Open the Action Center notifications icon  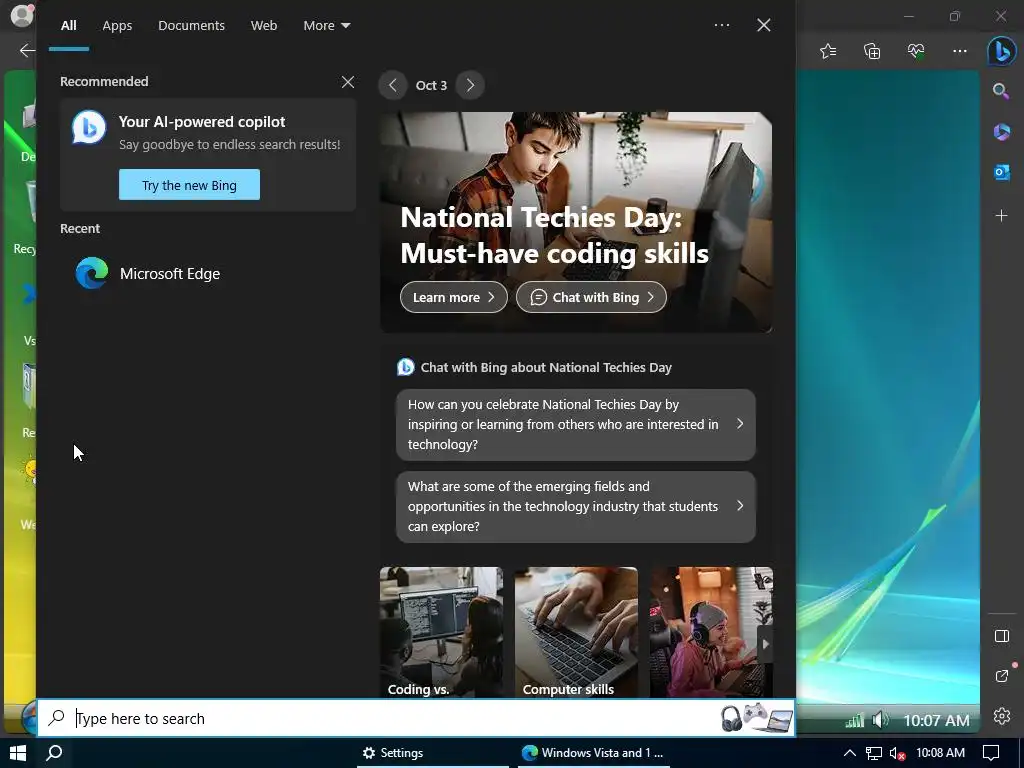[991, 753]
